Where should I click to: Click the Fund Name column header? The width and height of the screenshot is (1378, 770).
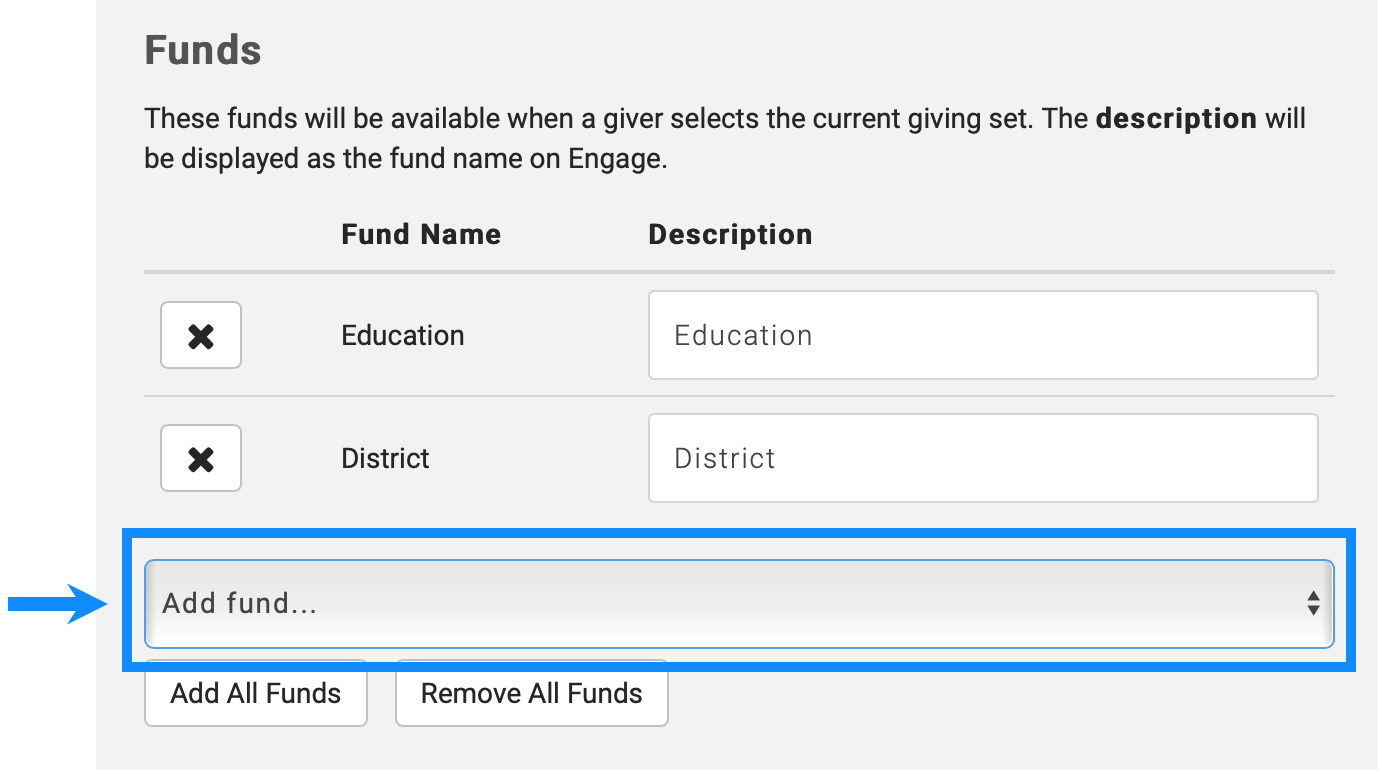[x=421, y=235]
